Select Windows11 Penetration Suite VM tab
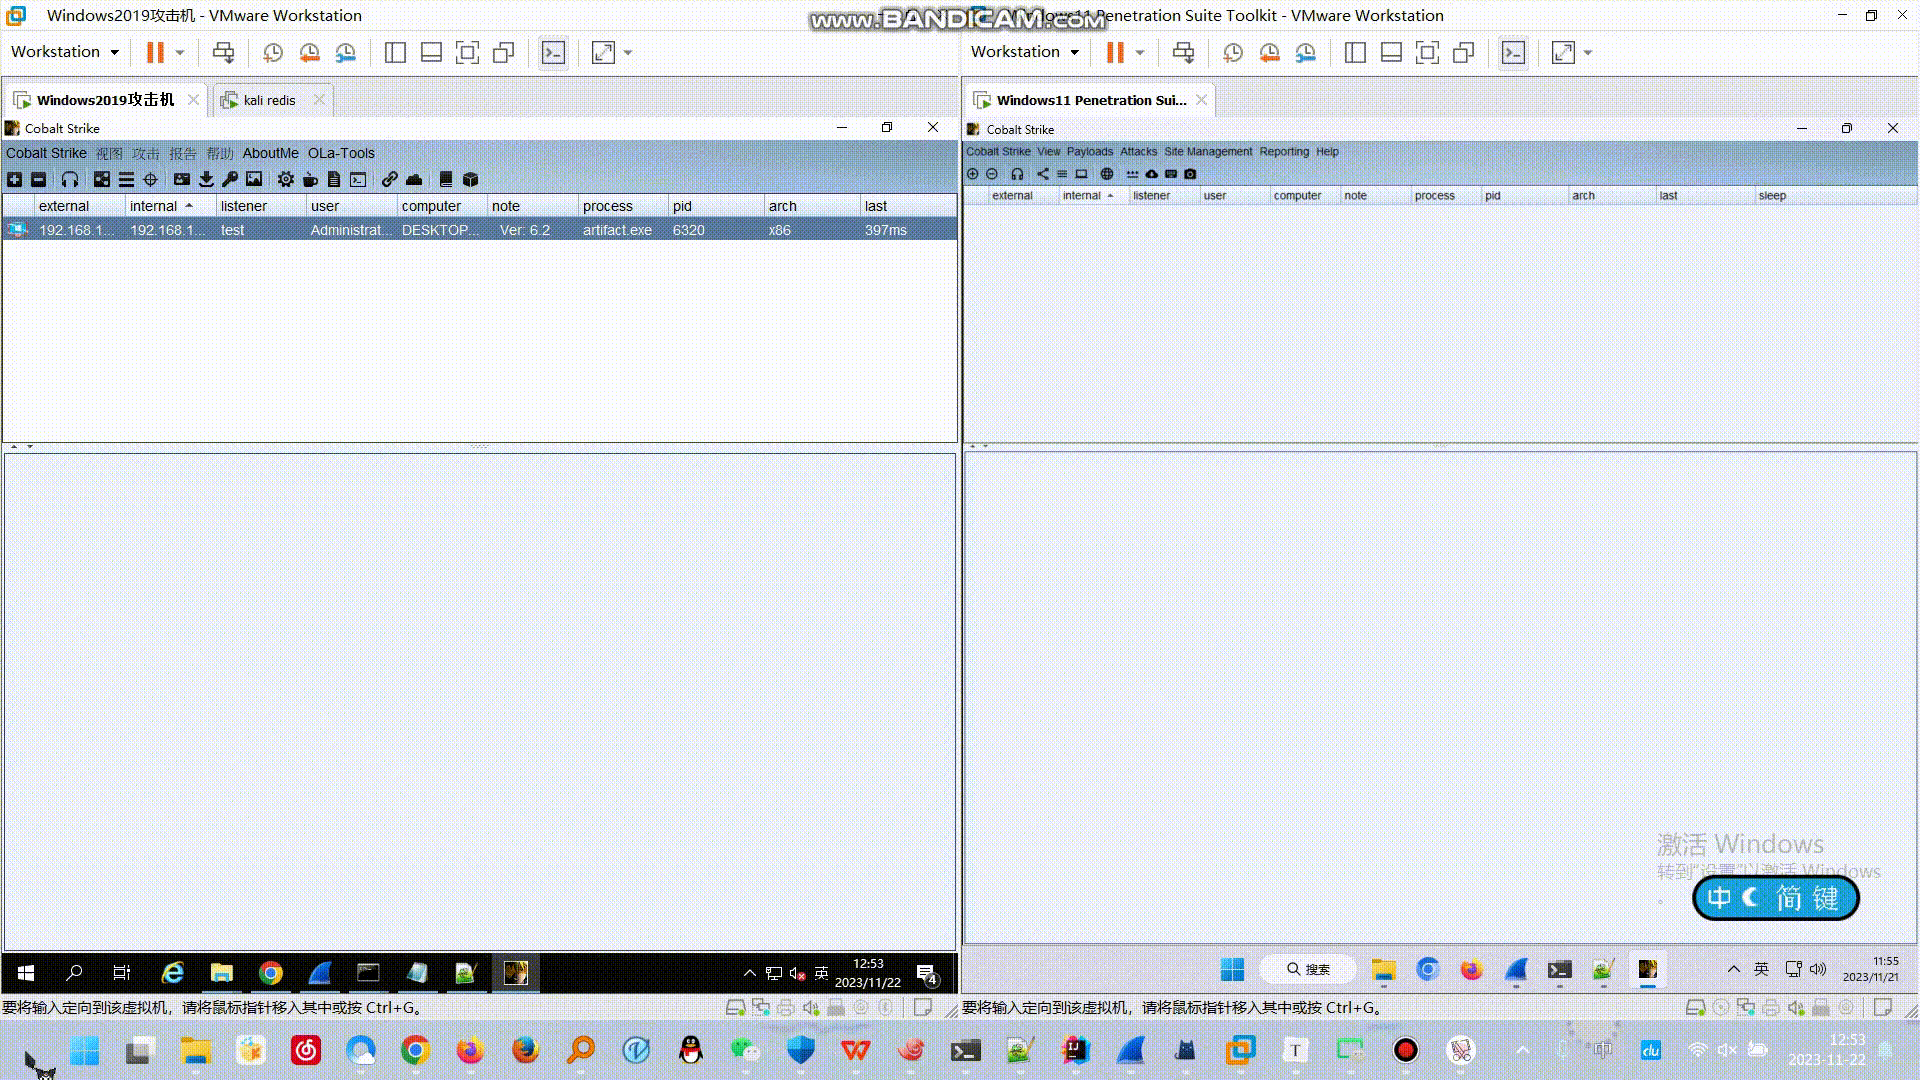The image size is (1920, 1080). pos(1091,100)
